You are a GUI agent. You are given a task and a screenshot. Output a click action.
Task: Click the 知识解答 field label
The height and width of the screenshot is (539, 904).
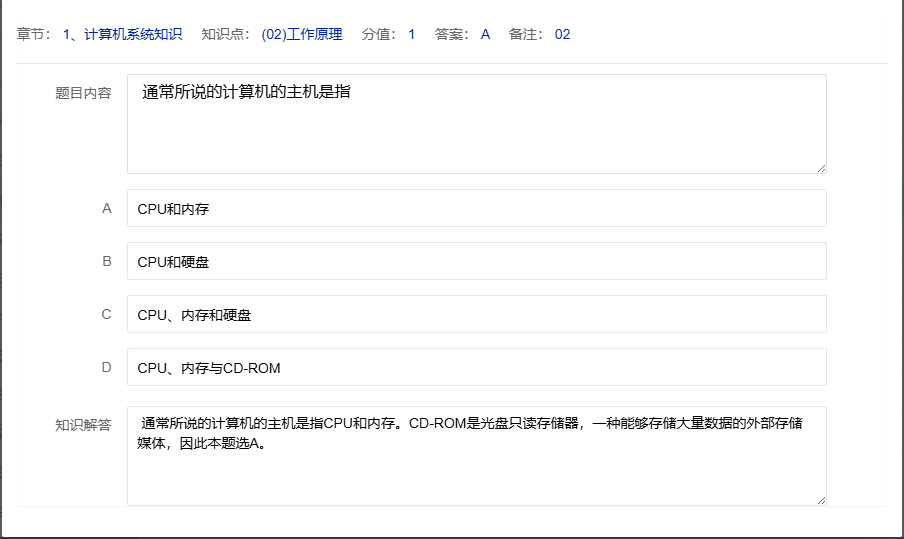pos(83,425)
